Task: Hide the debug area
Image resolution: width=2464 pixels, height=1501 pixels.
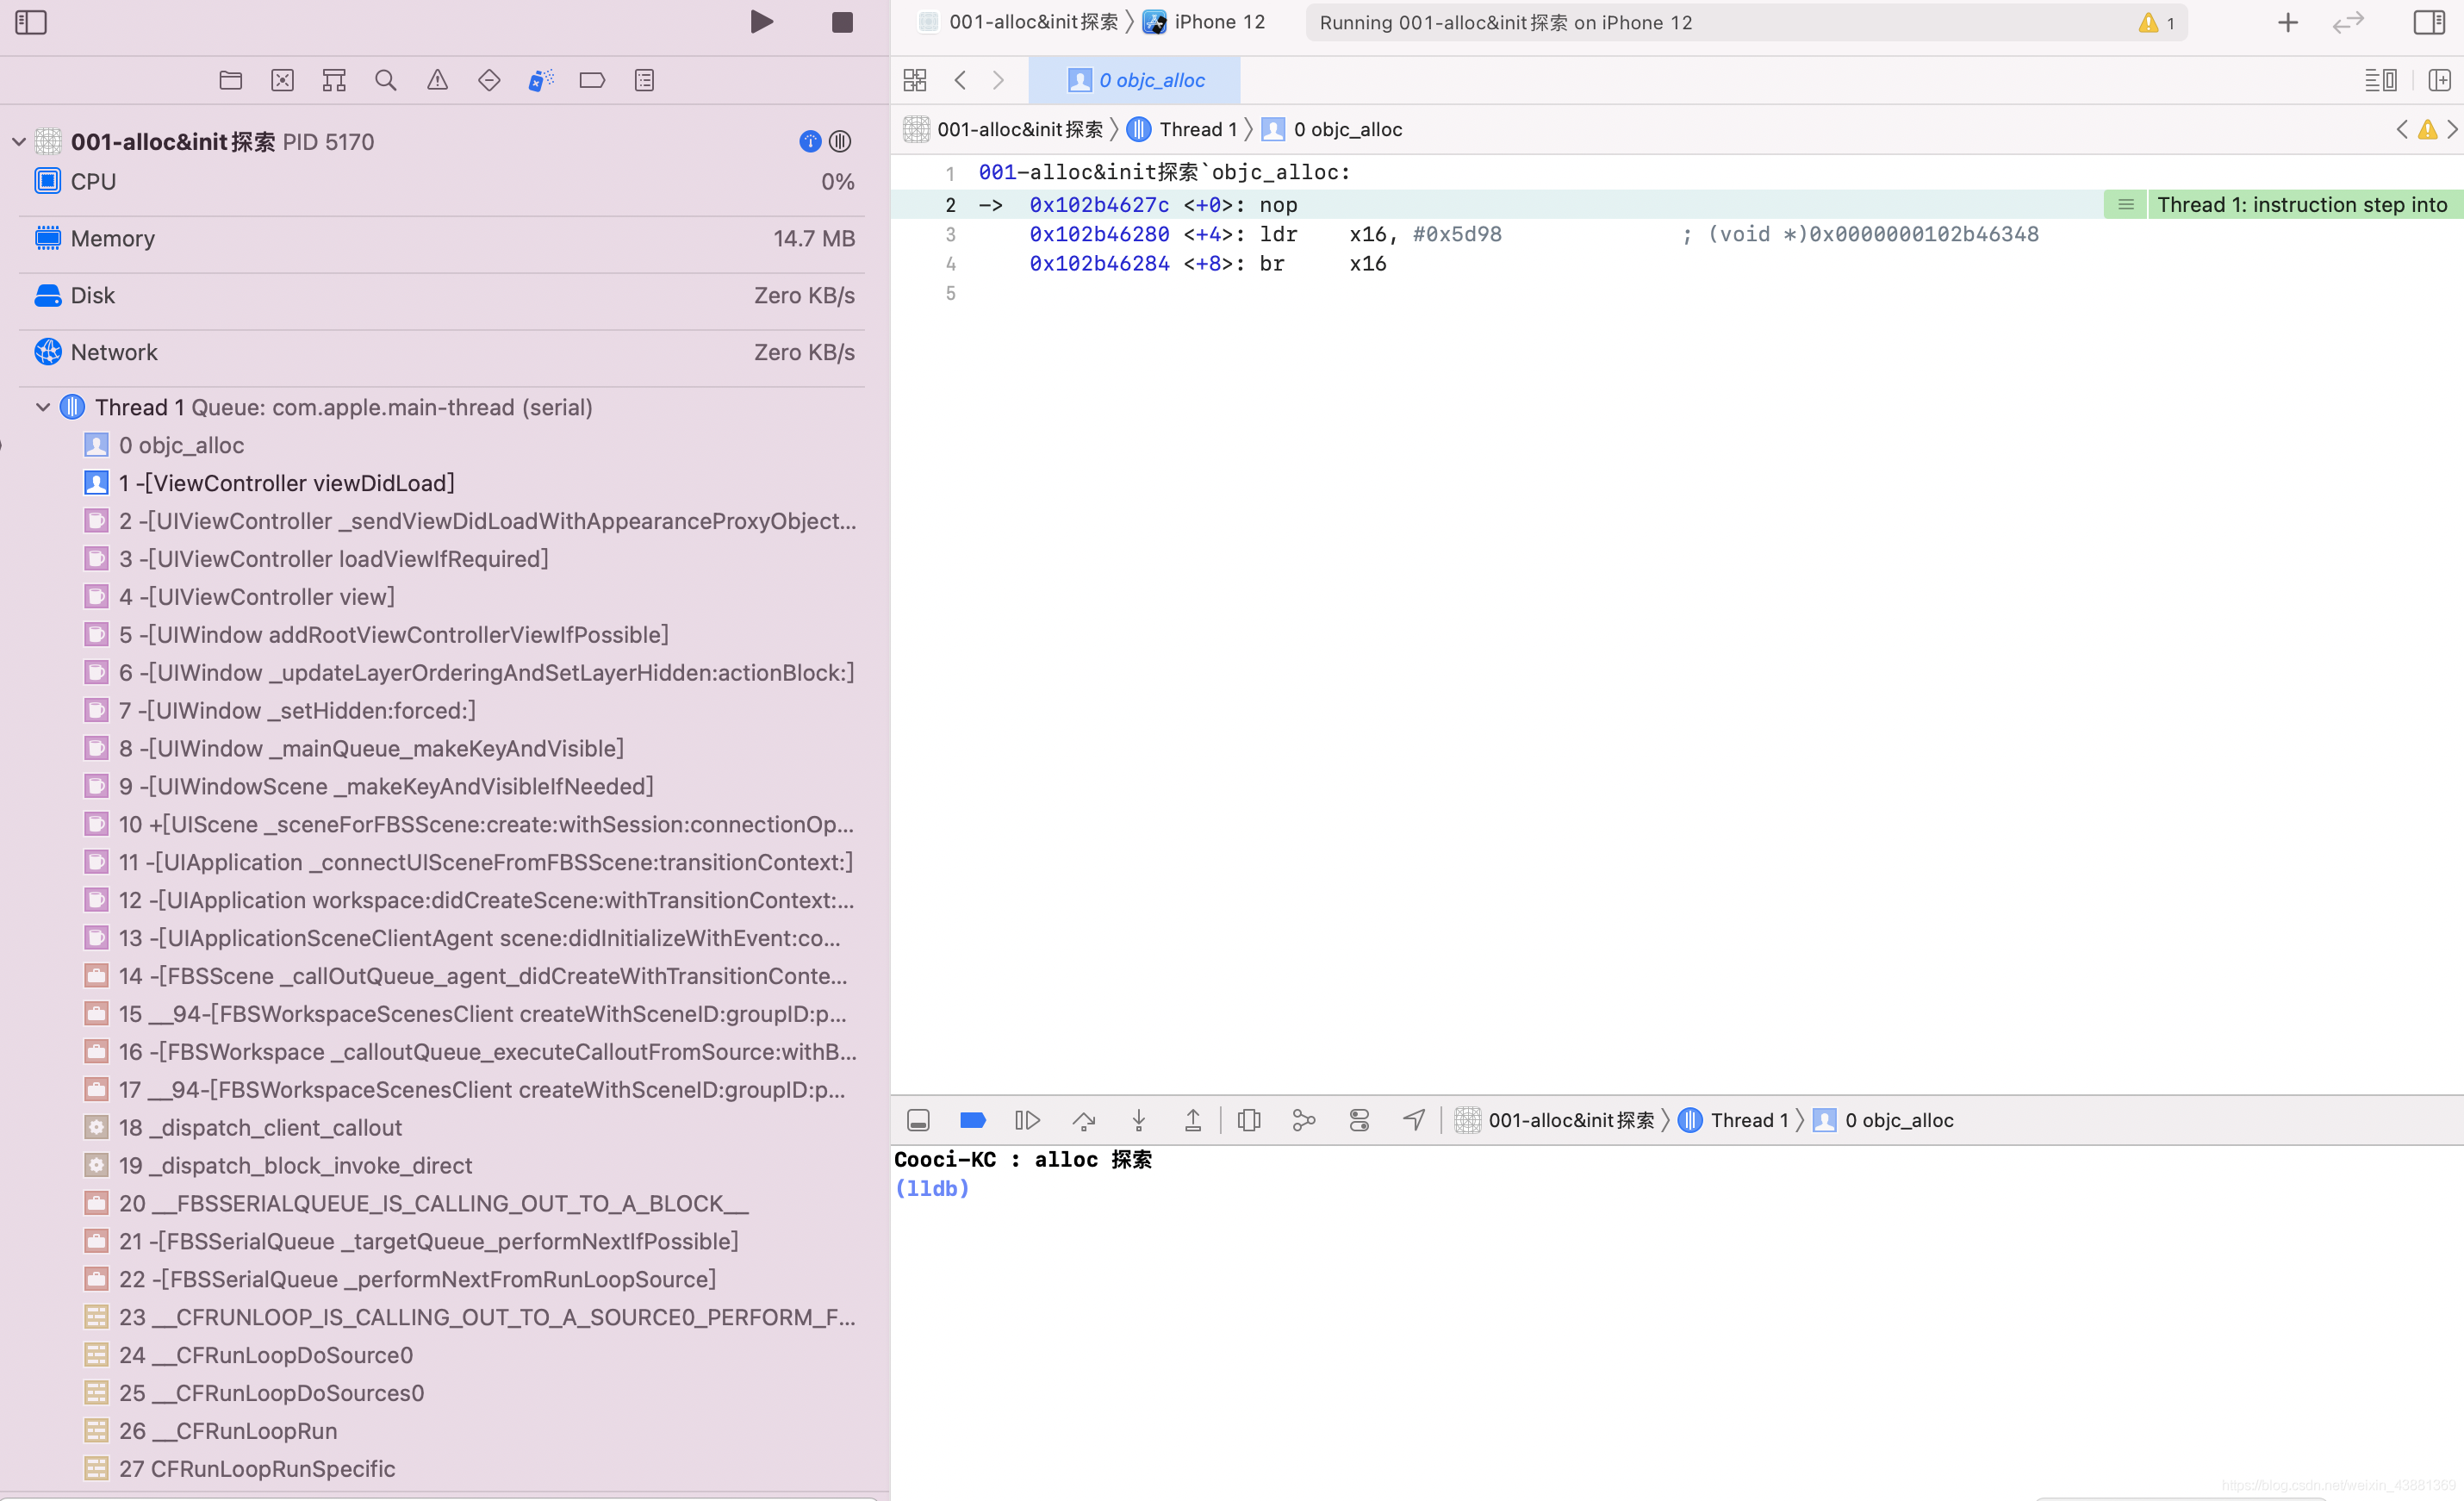Action: click(918, 1120)
